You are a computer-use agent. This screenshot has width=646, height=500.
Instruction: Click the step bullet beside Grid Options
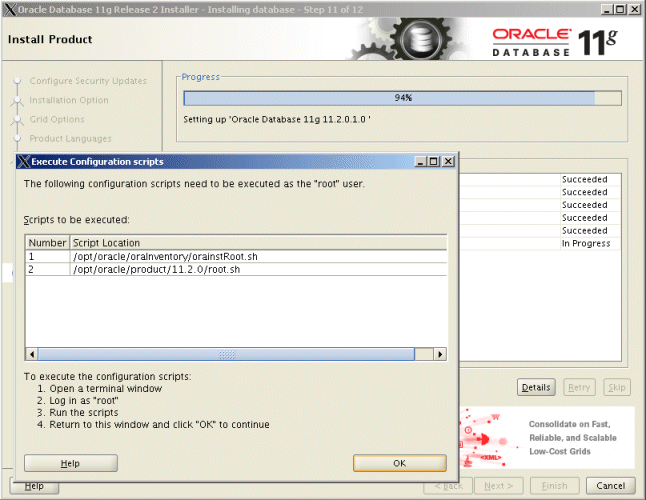pos(17,119)
